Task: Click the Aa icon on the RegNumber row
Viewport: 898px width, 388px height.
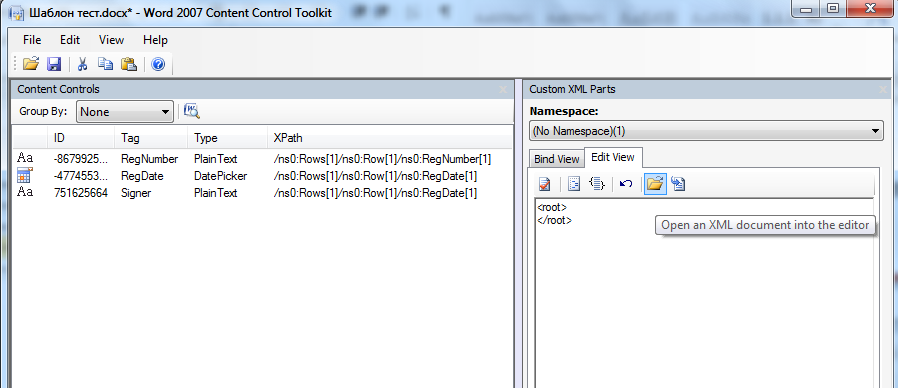Action: click(25, 158)
